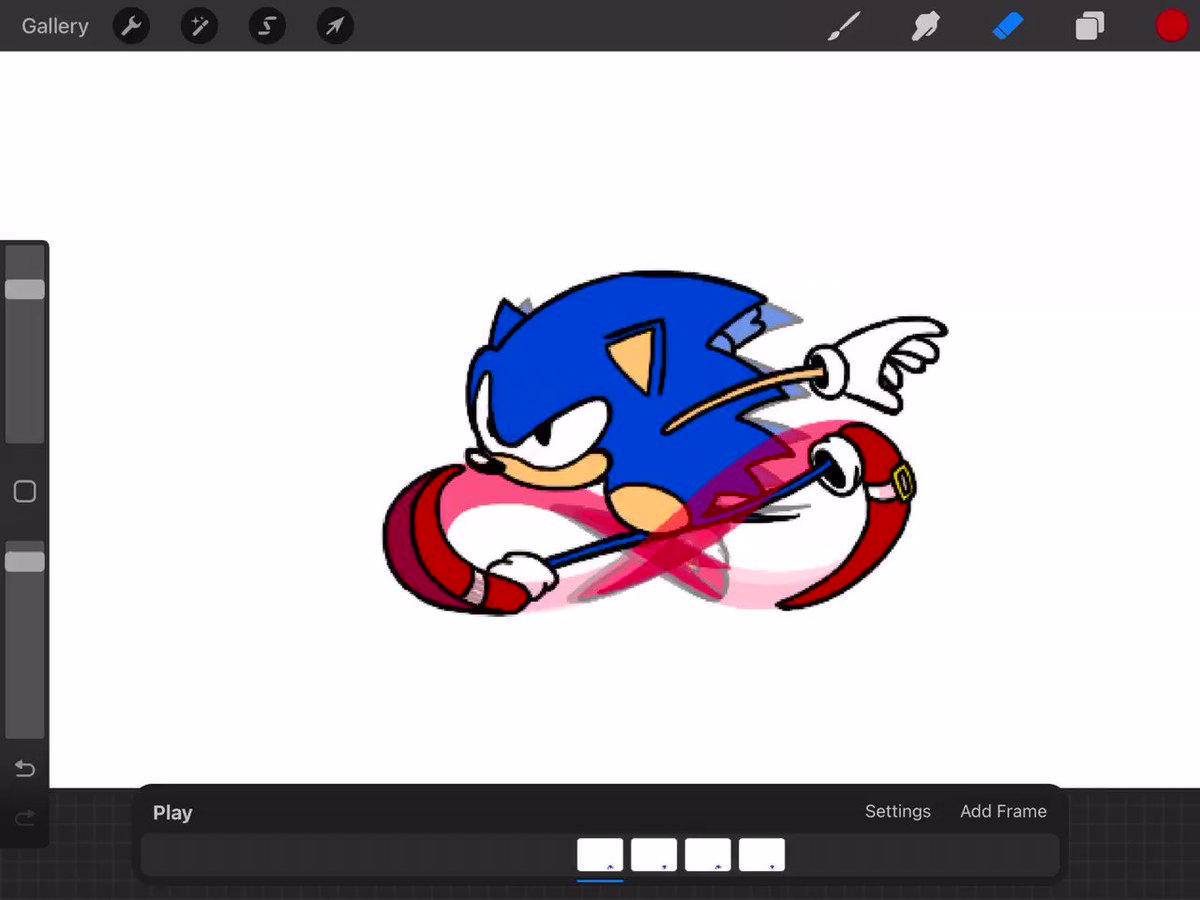Viewport: 1200px width, 900px height.
Task: Select the Brush tool
Action: (844, 26)
